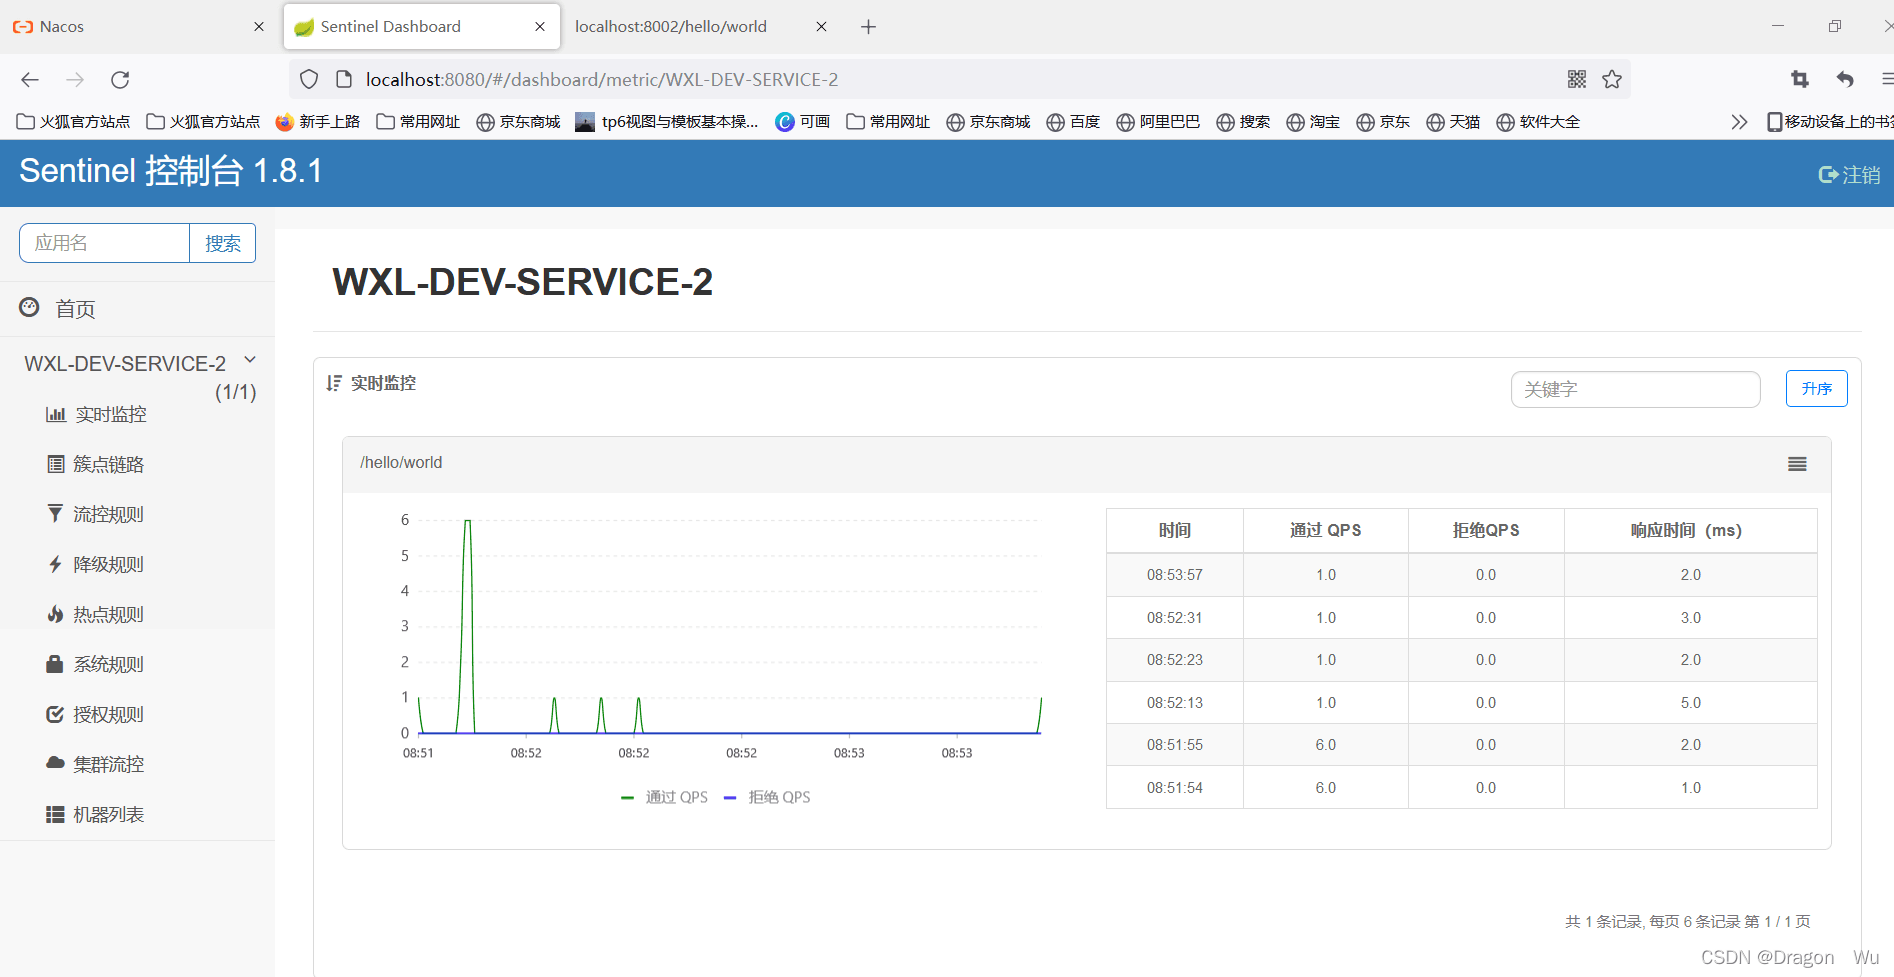Click the undo arrow toolbar icon
The image size is (1894, 977).
point(1845,80)
